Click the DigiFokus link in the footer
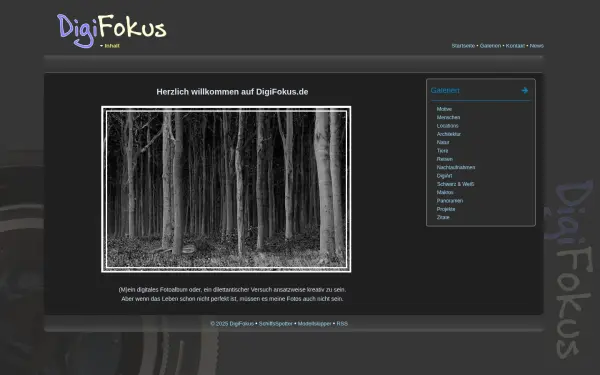The height and width of the screenshot is (375, 600). pyautogui.click(x=241, y=324)
